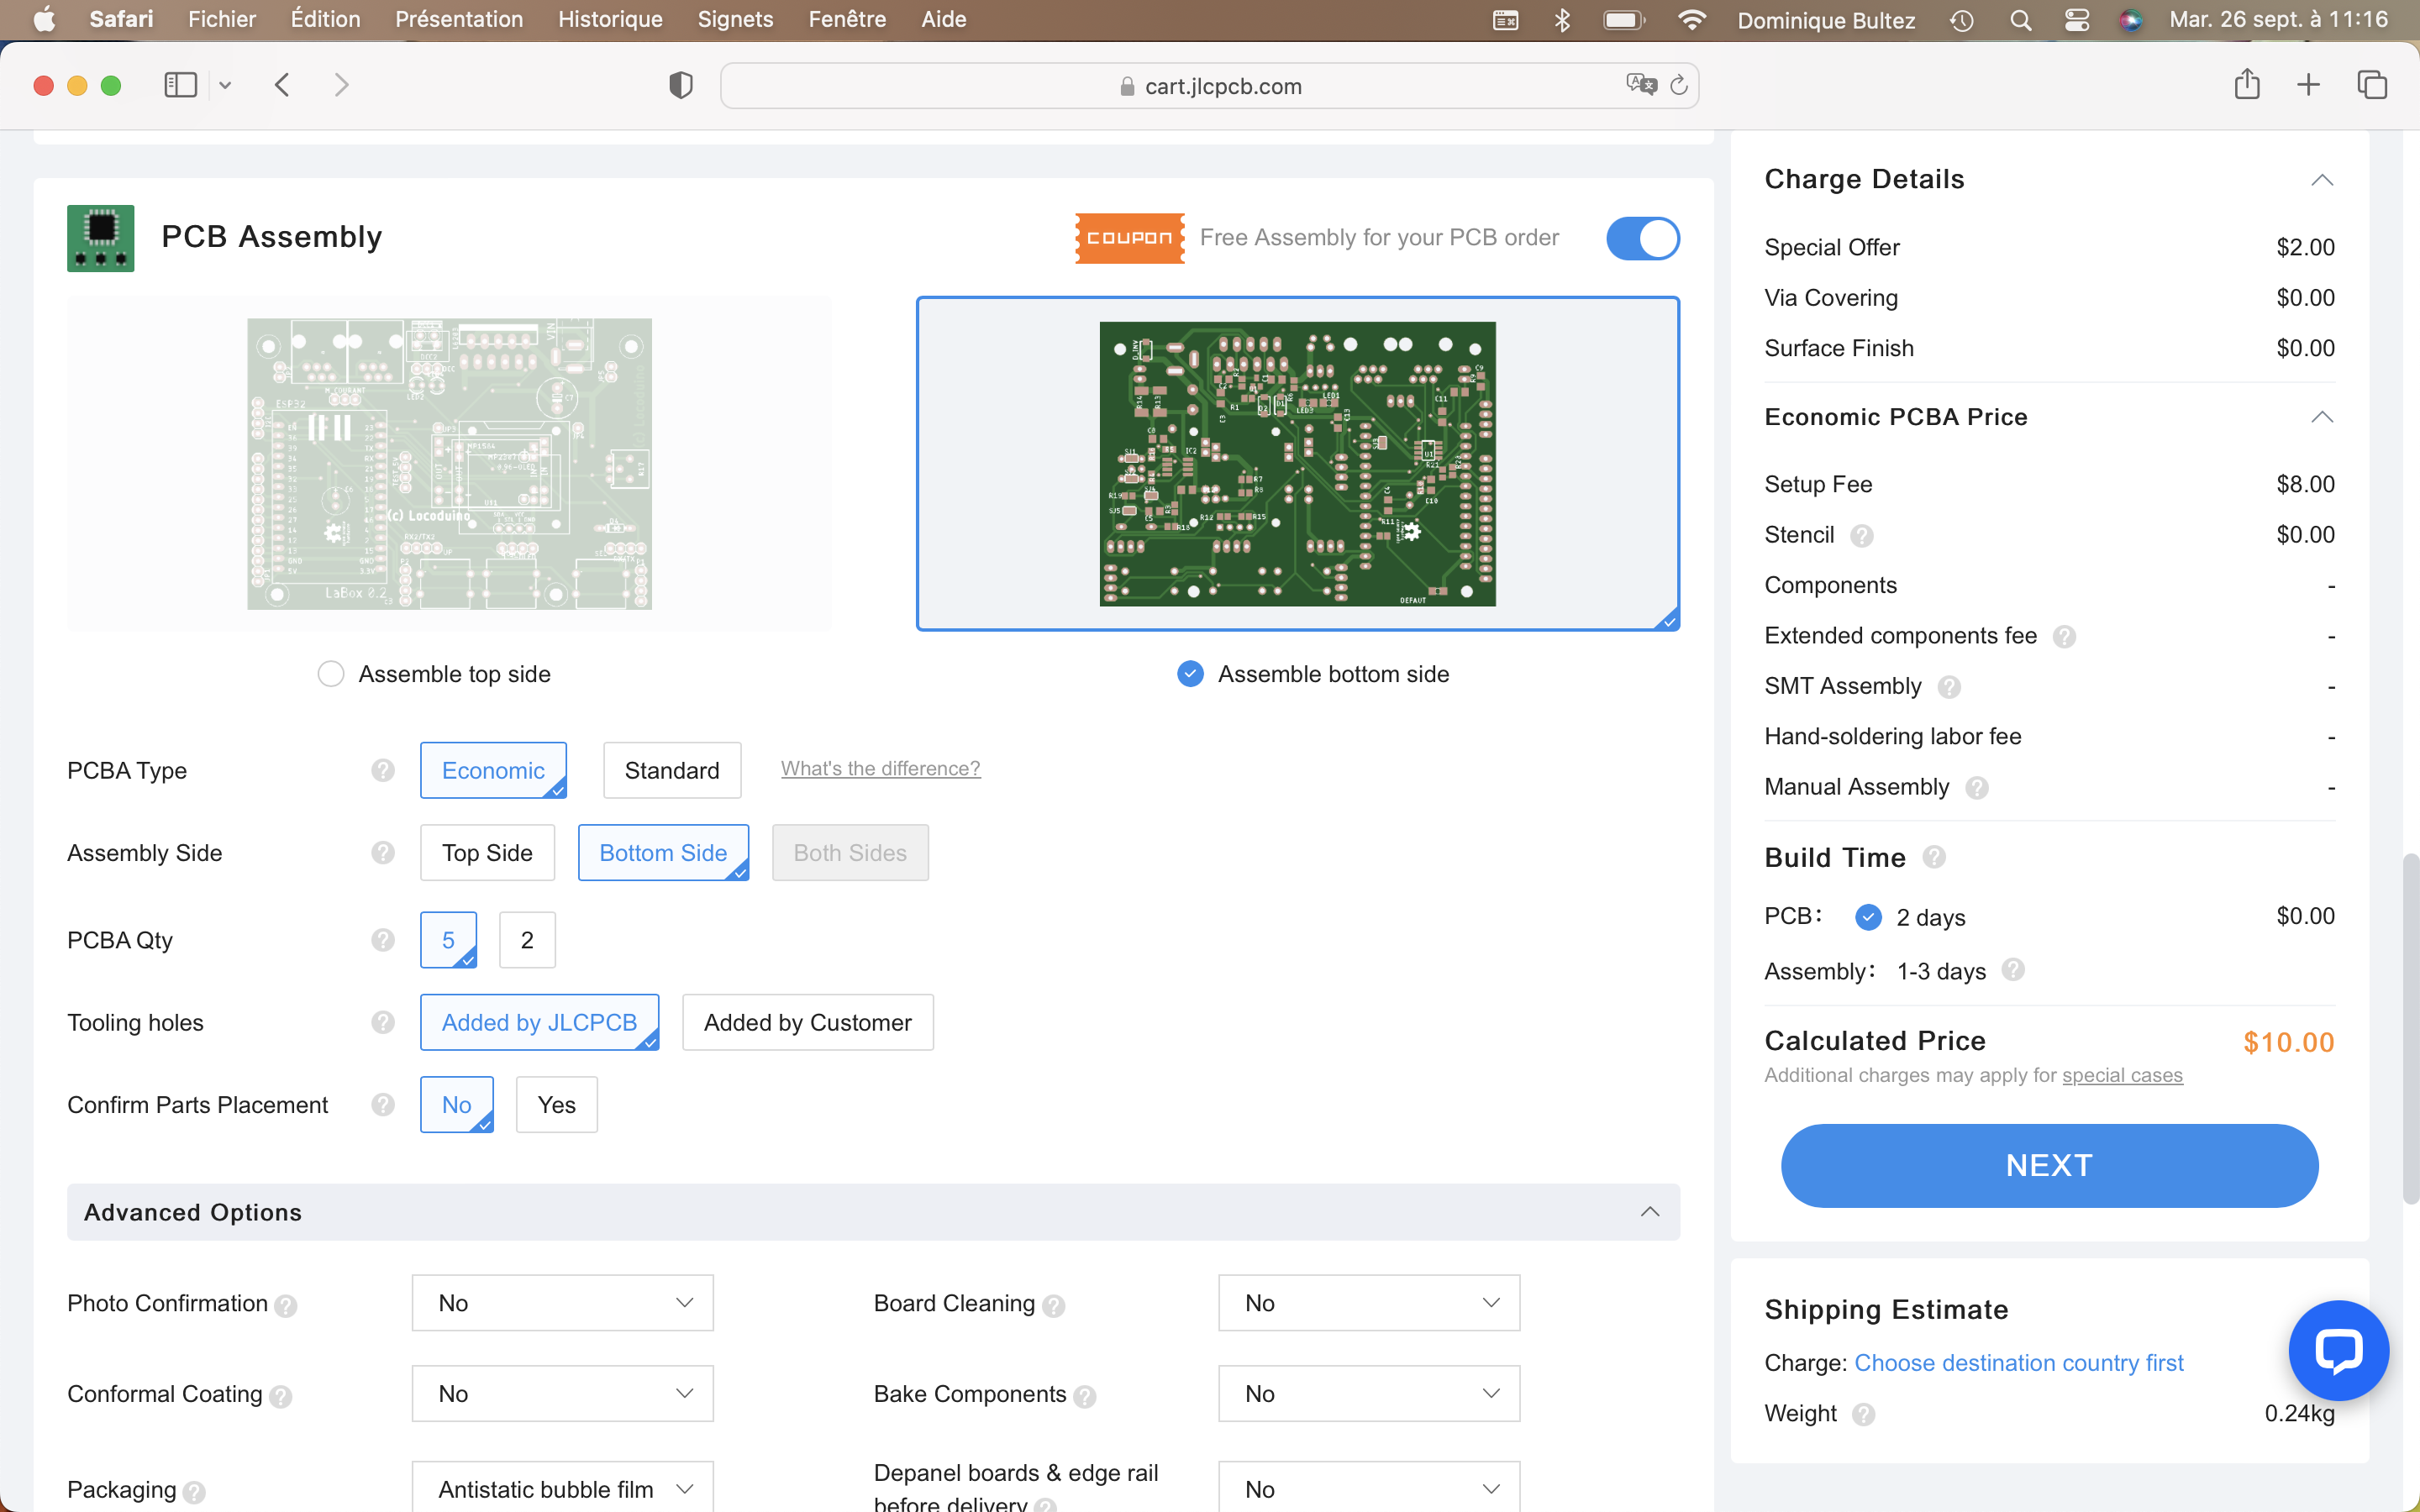Set Assembly Side to Top Side
Image resolution: width=2420 pixels, height=1512 pixels.
[x=487, y=853]
